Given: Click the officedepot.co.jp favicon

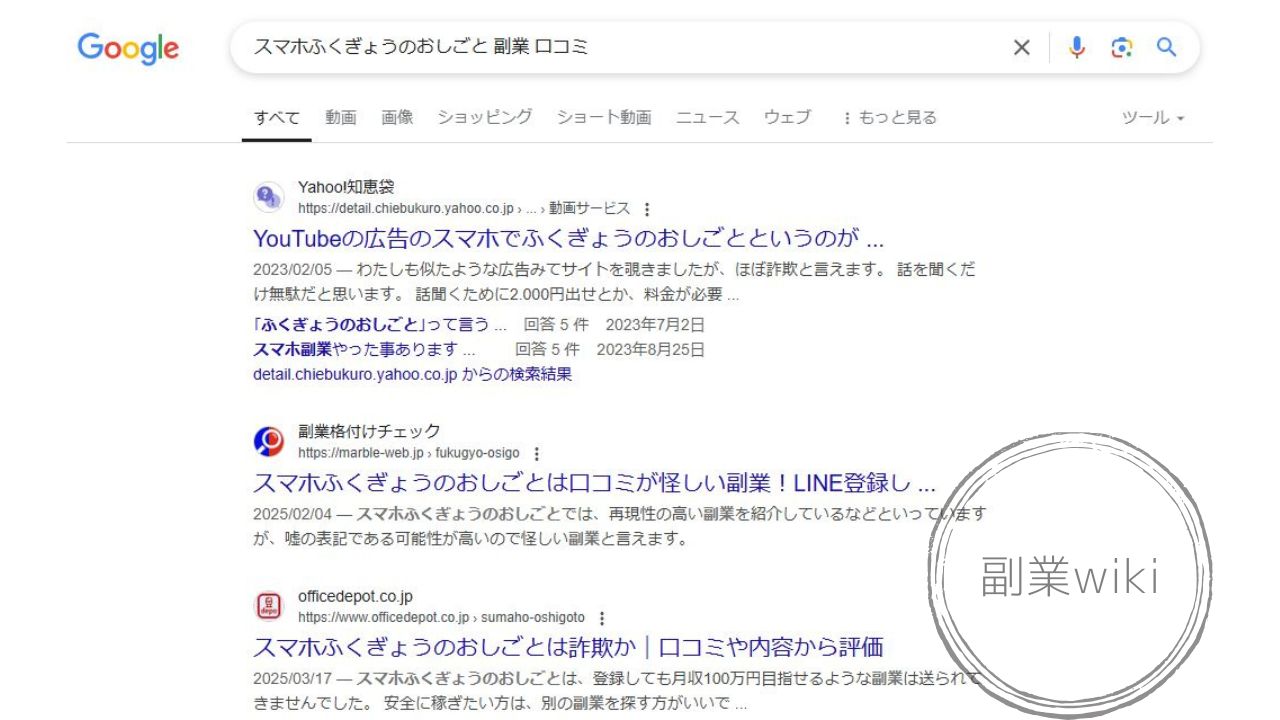Looking at the screenshot, I should [268, 606].
